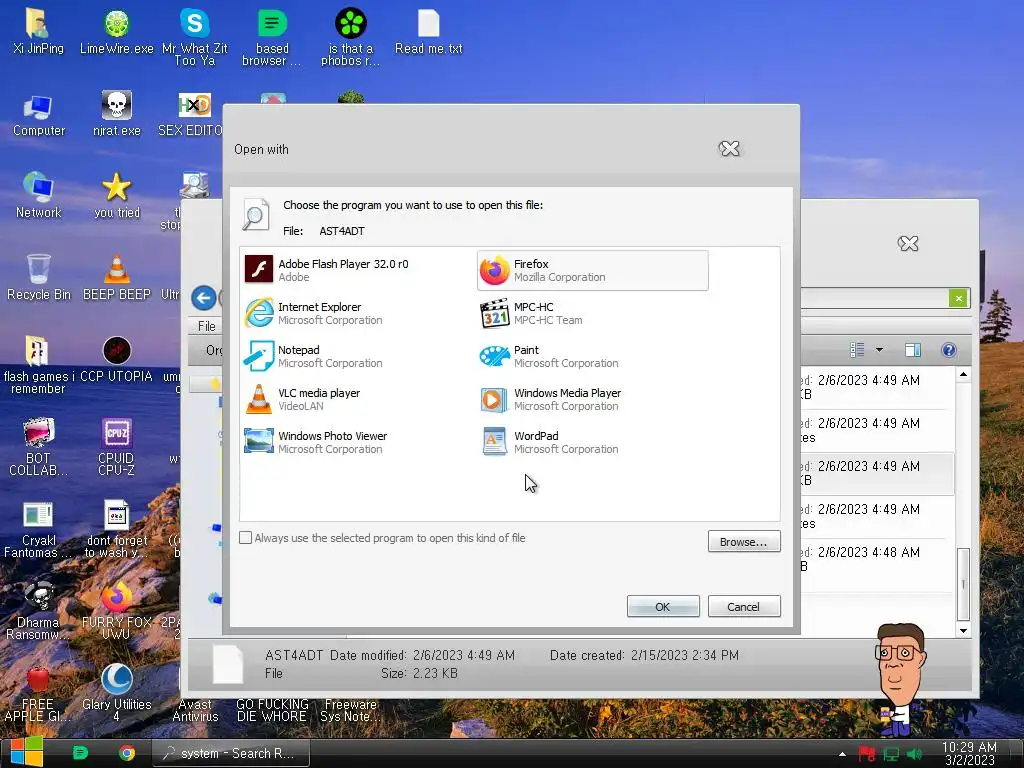Choose Firefox in the program list
The image size is (1024, 768).
pyautogui.click(x=592, y=270)
